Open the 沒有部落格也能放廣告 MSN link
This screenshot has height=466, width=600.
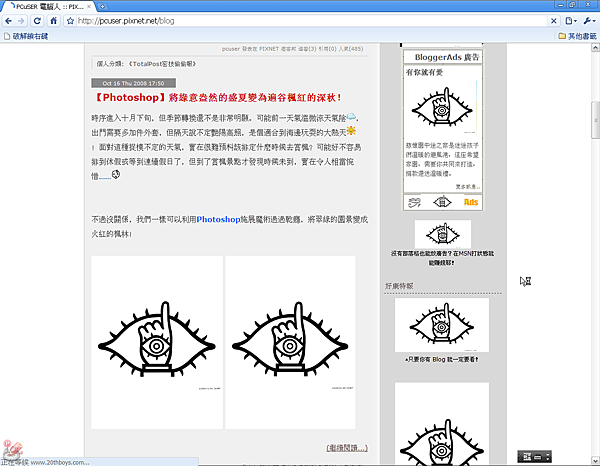pyautogui.click(x=442, y=258)
